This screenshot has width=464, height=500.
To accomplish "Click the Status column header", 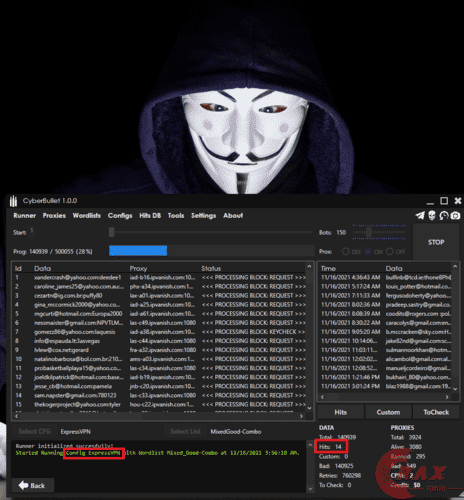I will (211, 268).
